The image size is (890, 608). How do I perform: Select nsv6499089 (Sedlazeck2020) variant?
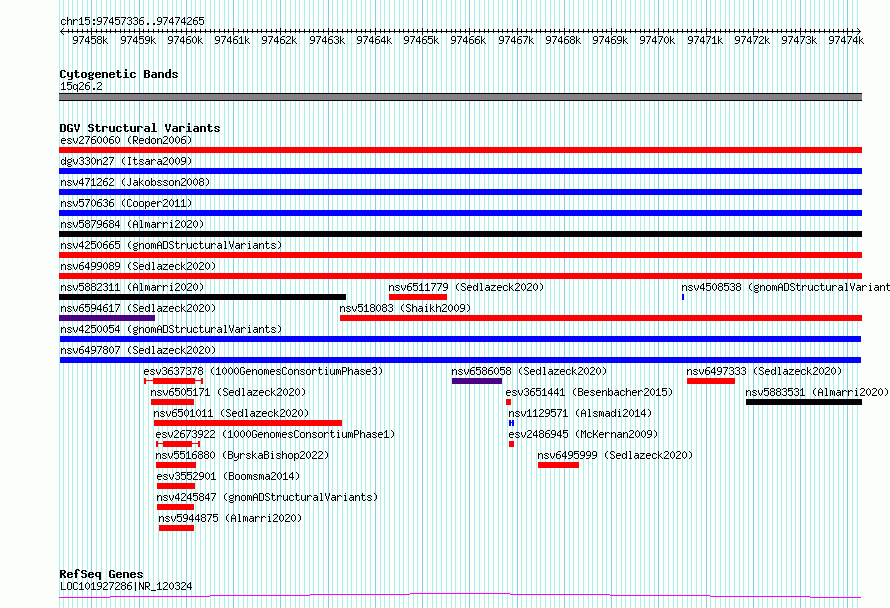pyautogui.click(x=138, y=266)
